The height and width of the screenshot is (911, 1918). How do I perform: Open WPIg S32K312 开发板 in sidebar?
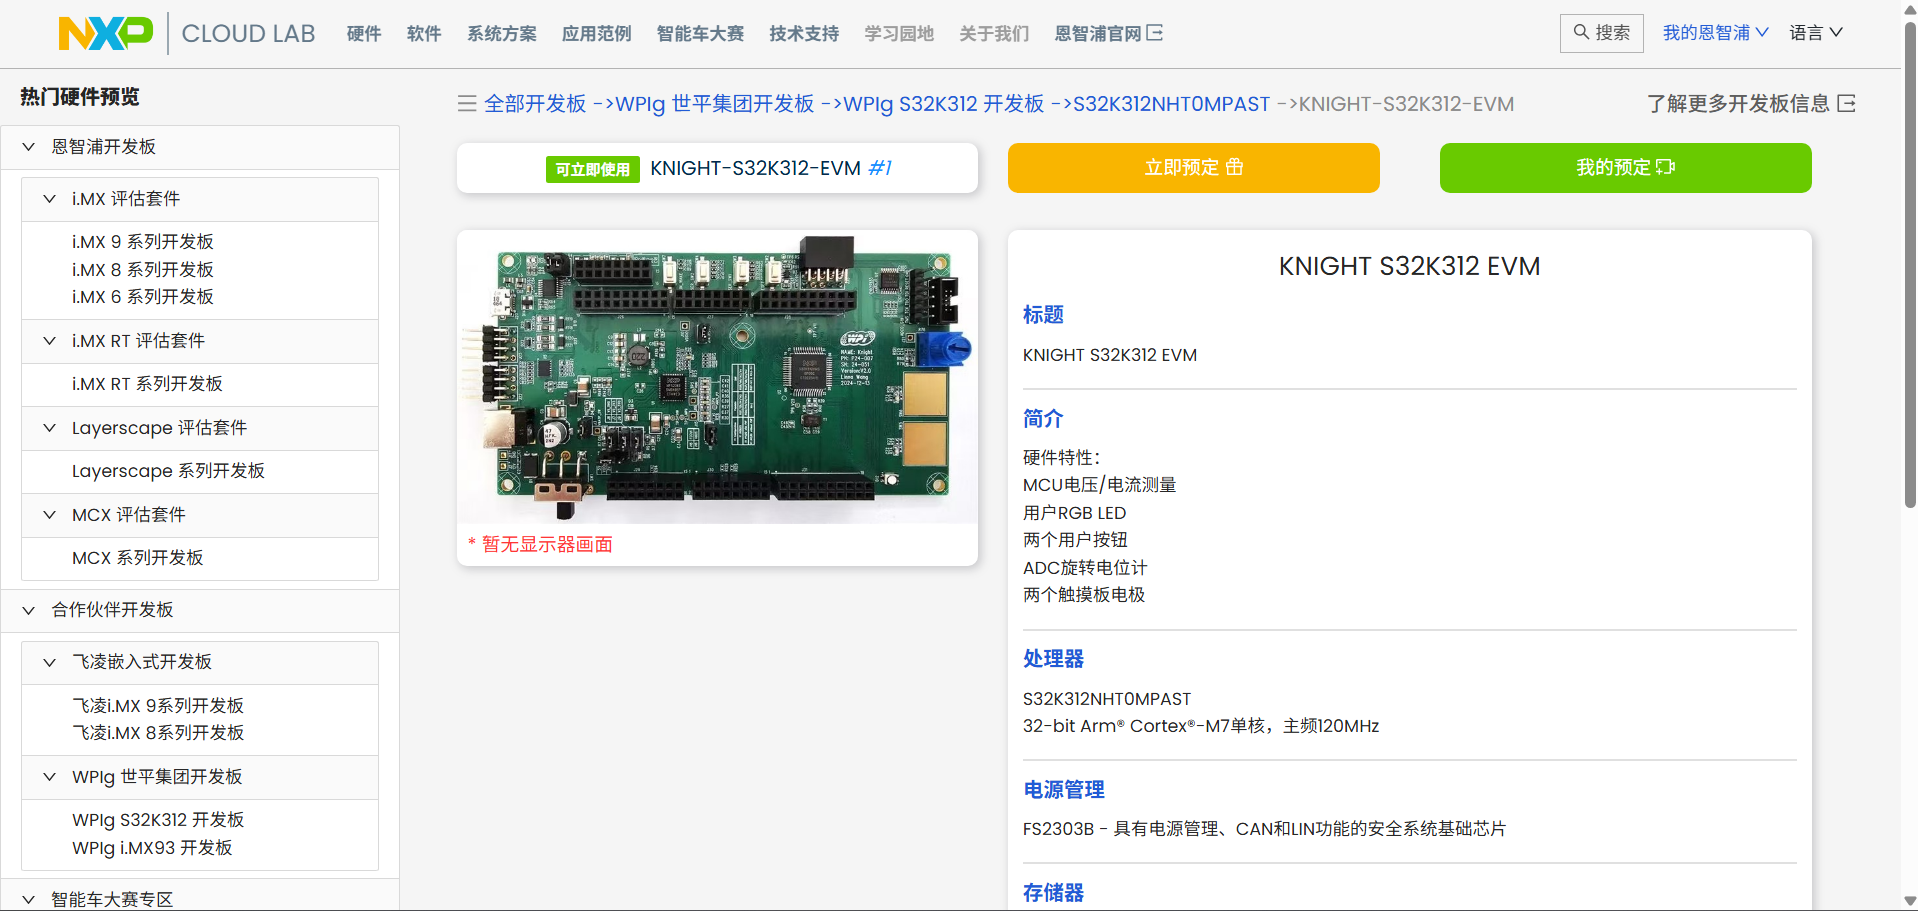[158, 820]
